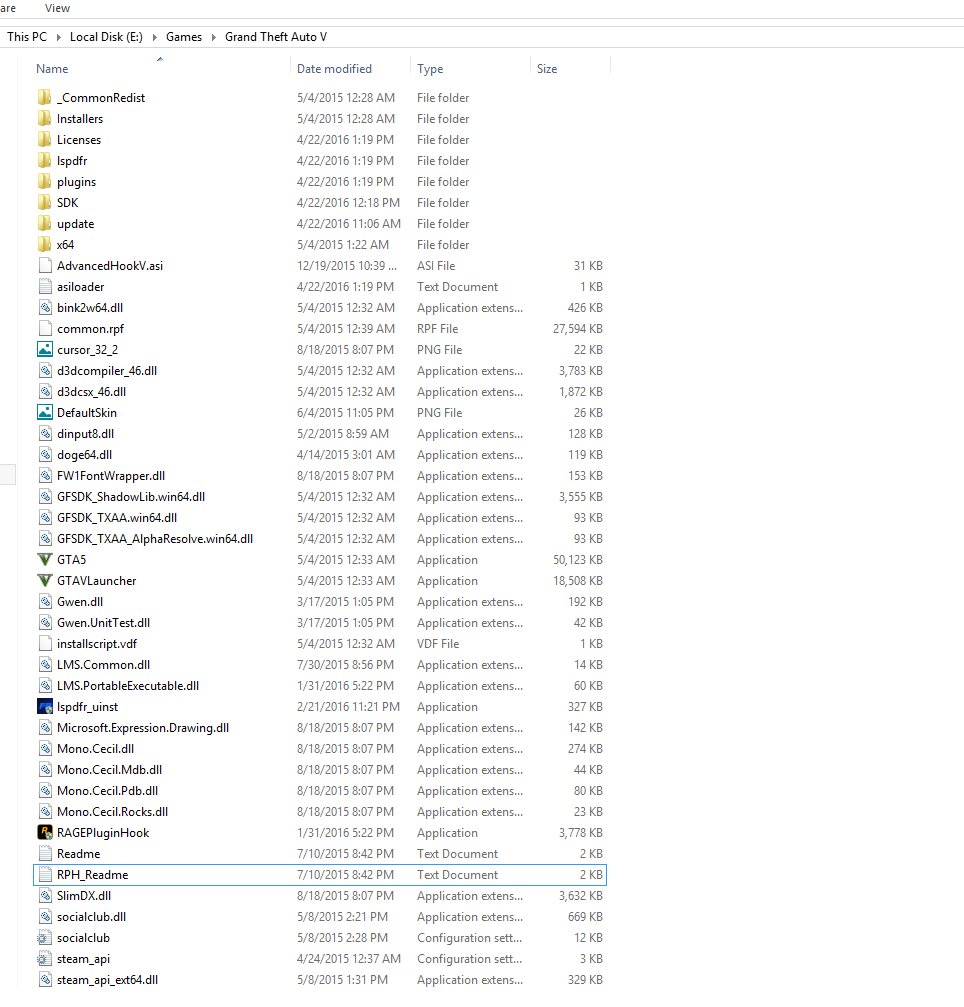
Task: Select FW1FontWrapper.dll file name
Action: [x=111, y=476]
